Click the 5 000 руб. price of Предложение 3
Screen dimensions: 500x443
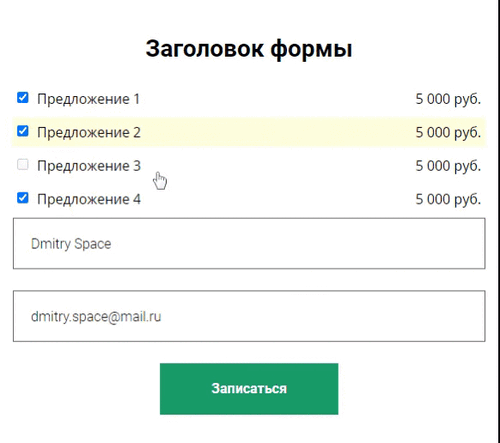(448, 166)
